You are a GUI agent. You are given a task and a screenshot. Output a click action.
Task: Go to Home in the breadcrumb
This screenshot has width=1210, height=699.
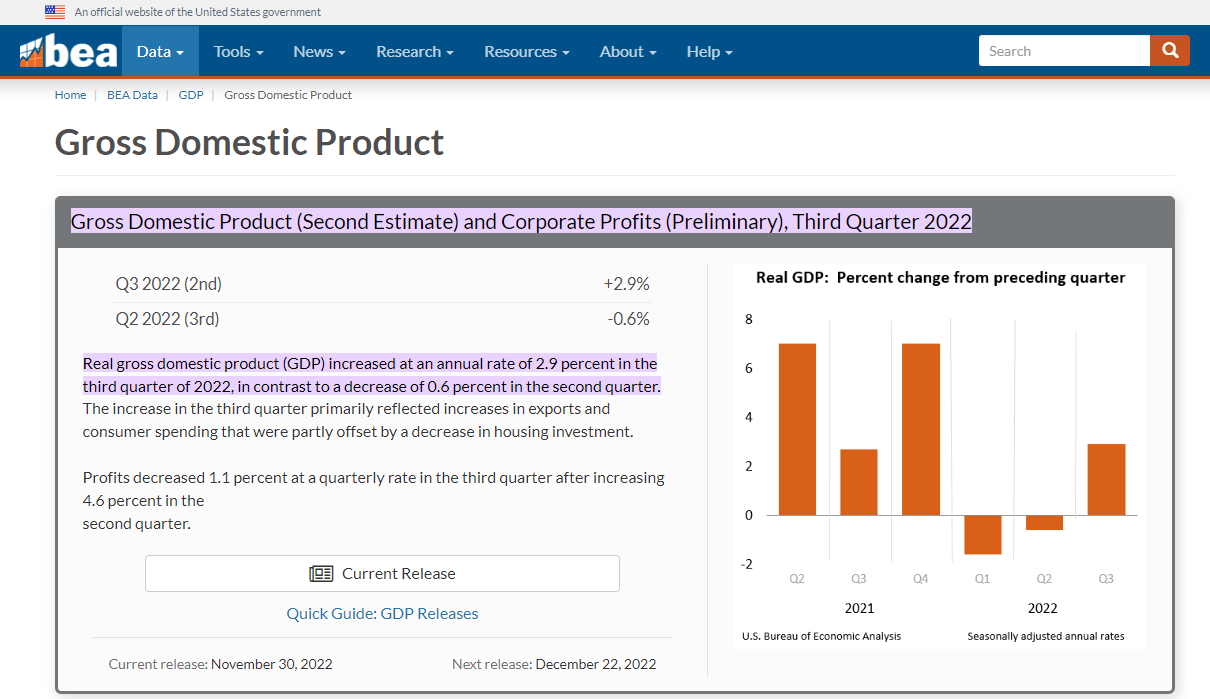click(70, 95)
